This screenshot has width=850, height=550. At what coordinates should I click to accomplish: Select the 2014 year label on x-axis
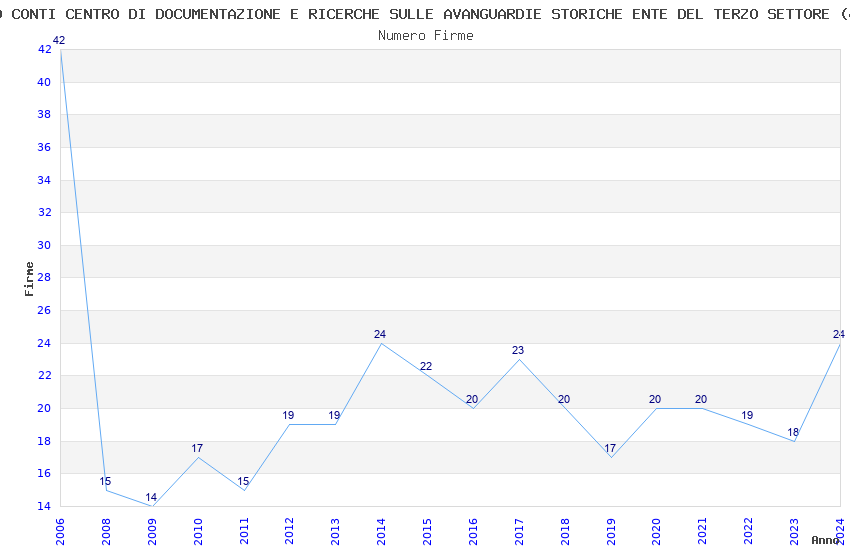tap(381, 531)
